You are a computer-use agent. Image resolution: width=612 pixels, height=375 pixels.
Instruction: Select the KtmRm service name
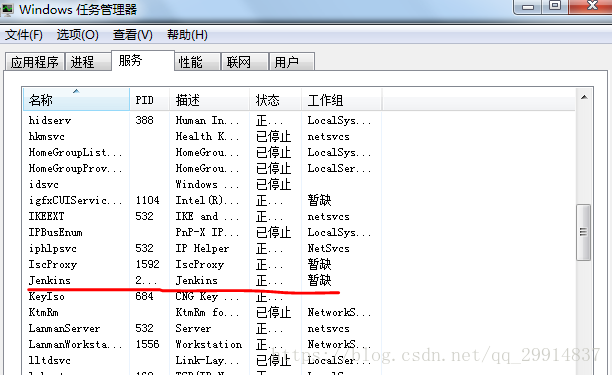pyautogui.click(x=43, y=313)
